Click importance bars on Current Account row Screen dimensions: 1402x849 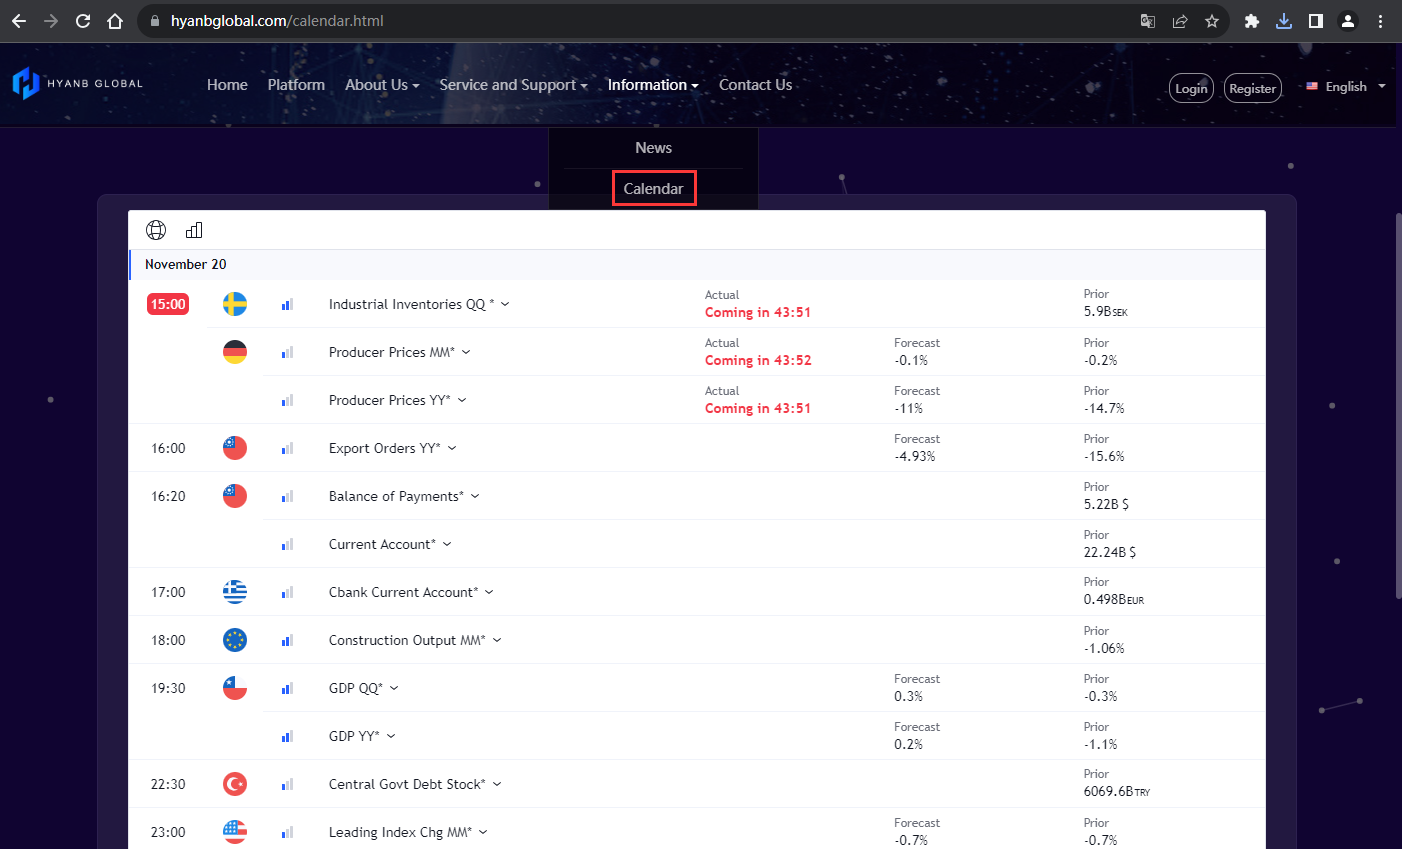(x=287, y=544)
